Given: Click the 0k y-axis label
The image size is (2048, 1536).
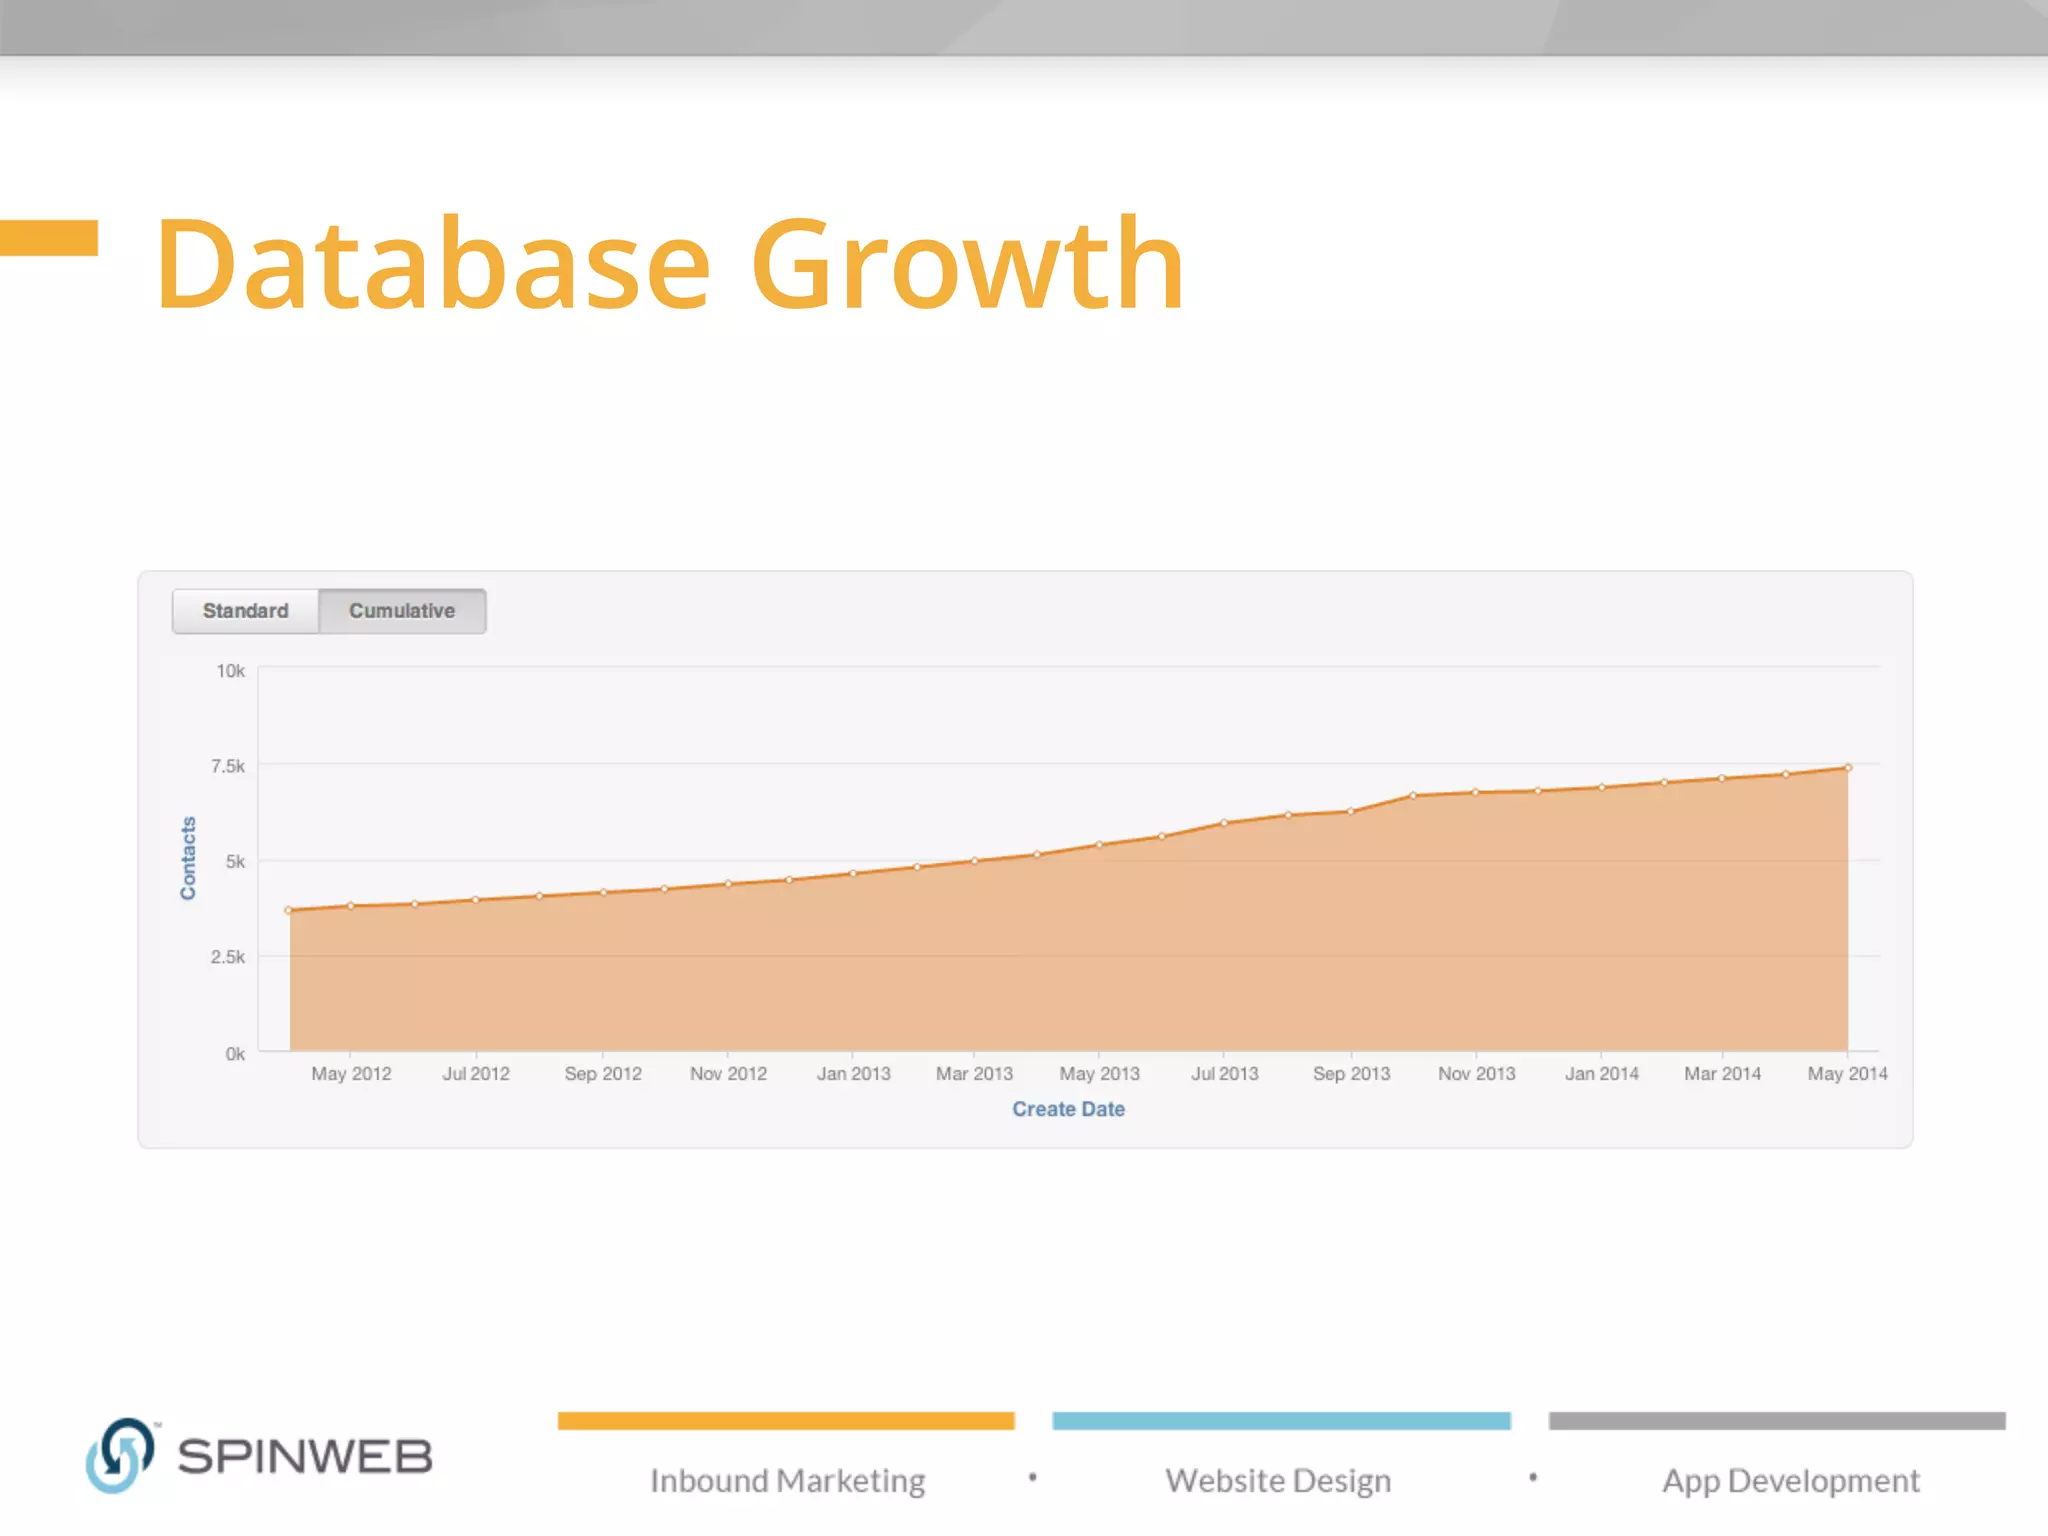Looking at the screenshot, I should [x=235, y=1054].
